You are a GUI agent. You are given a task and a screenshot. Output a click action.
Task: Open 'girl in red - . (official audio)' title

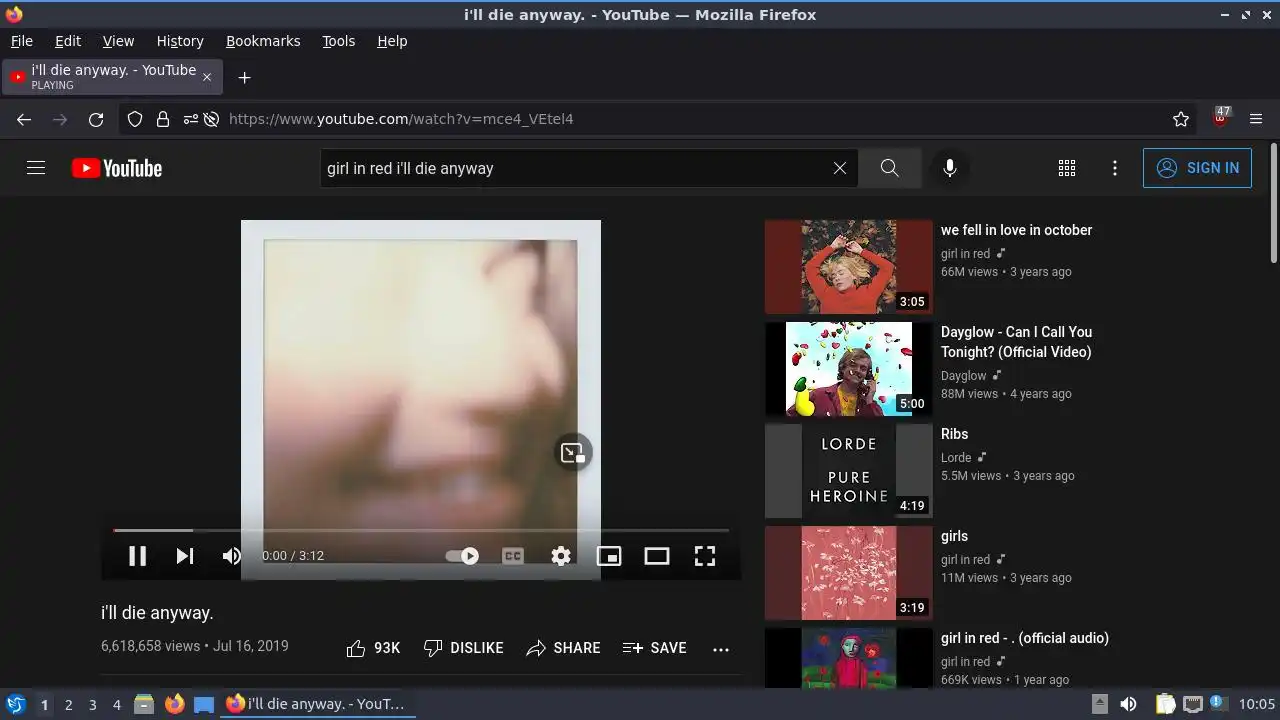coord(1024,638)
